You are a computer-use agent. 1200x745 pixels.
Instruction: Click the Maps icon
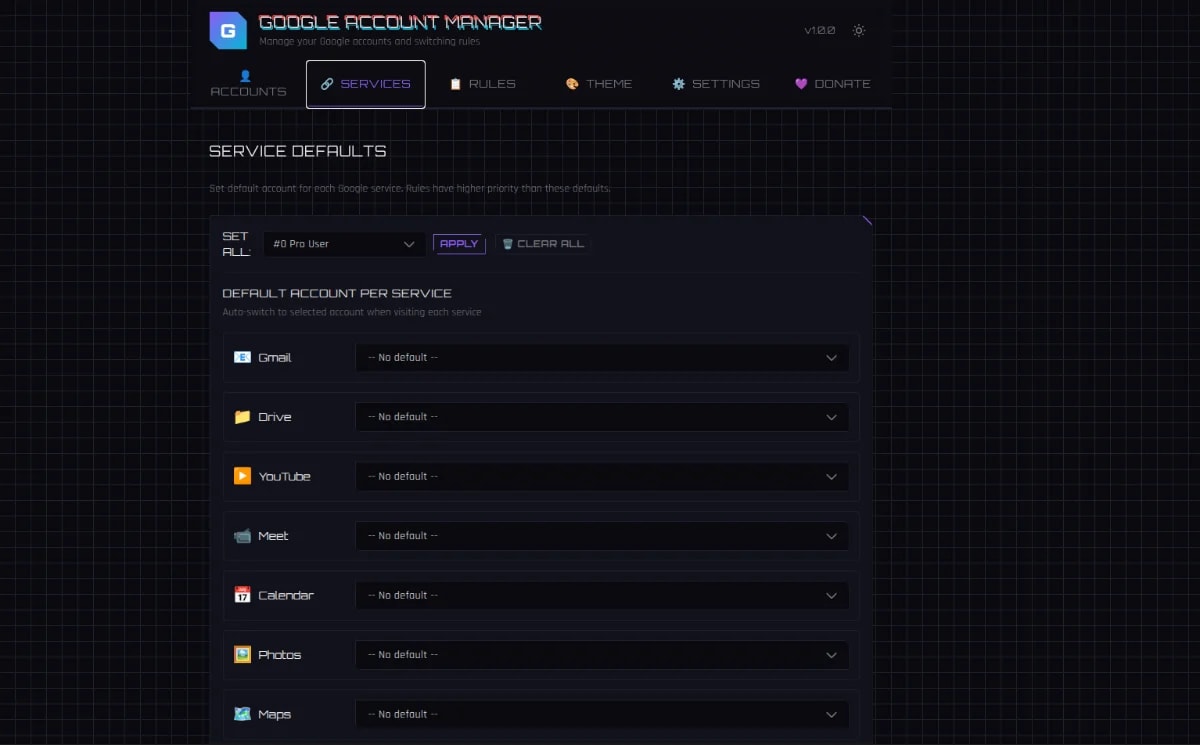click(242, 714)
